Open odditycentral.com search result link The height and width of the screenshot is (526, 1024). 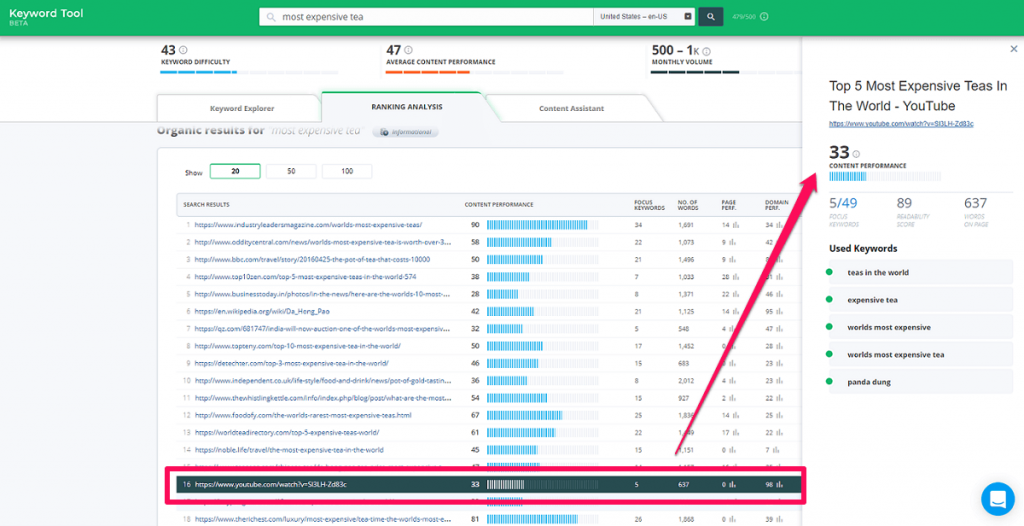tap(323, 242)
